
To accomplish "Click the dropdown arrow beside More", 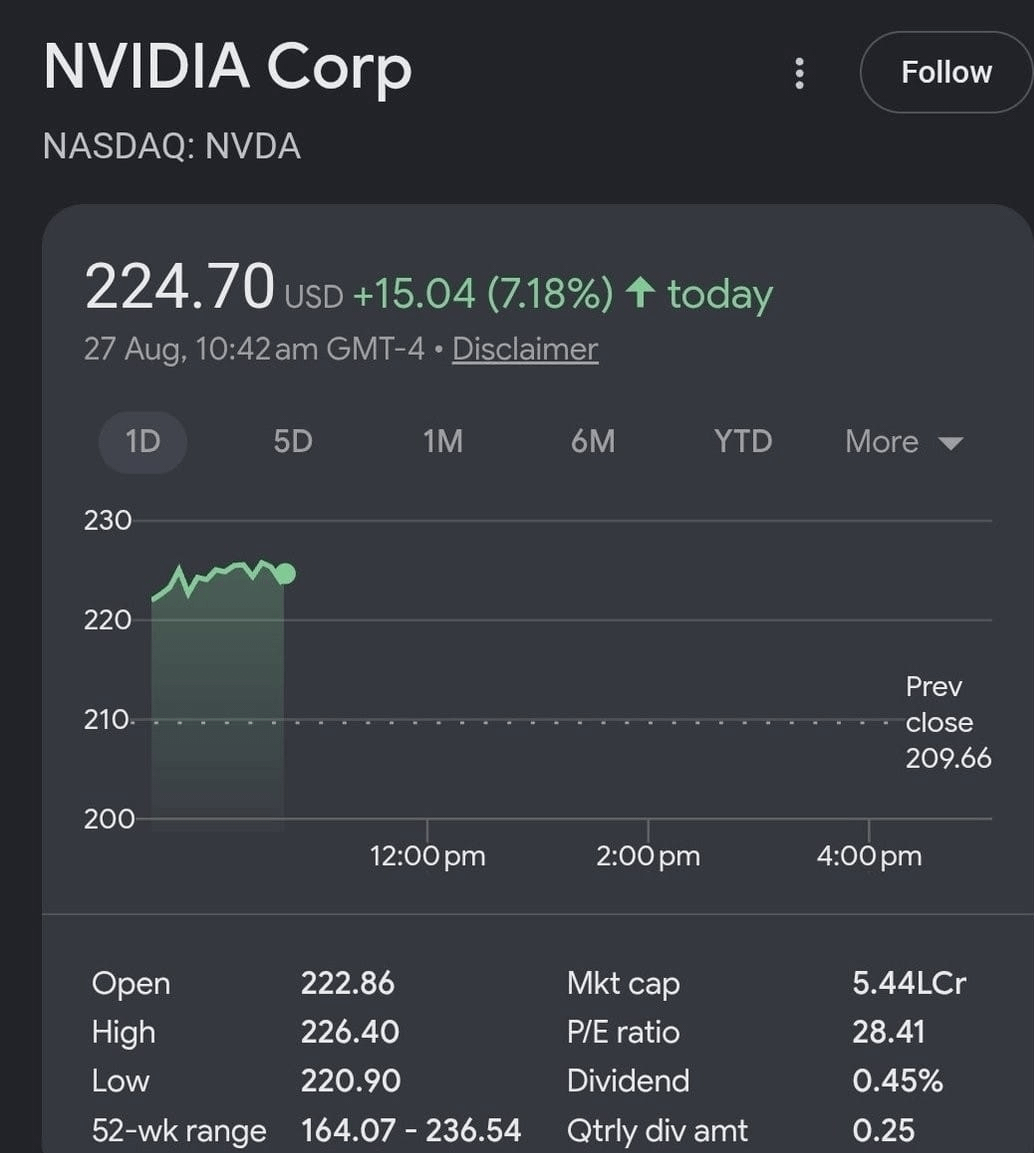I will click(951, 443).
